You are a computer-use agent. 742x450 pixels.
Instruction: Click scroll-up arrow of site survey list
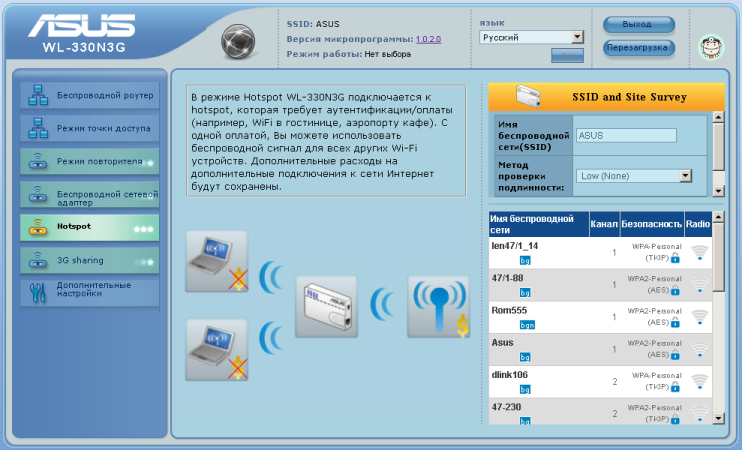click(718, 217)
